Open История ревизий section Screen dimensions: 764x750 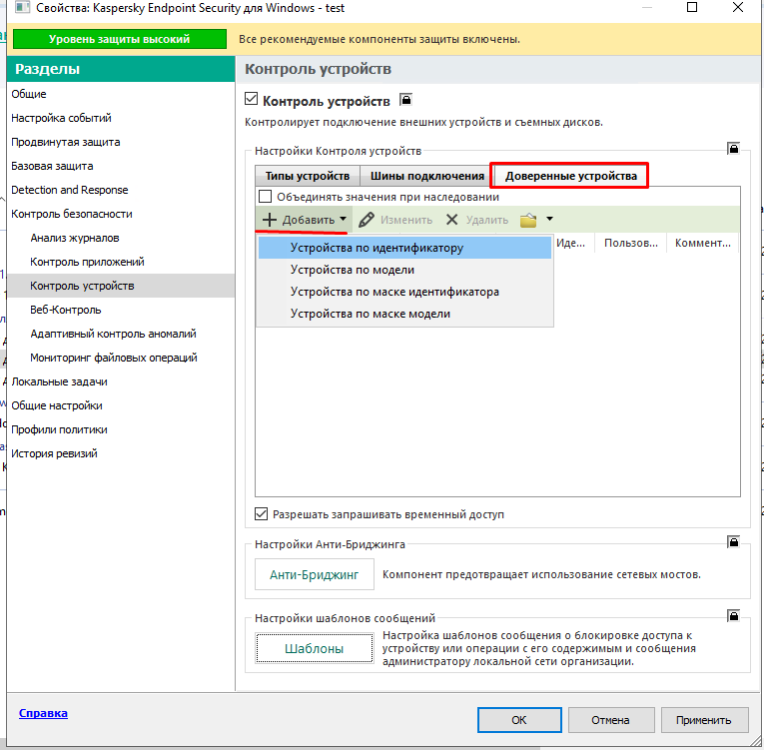point(55,453)
